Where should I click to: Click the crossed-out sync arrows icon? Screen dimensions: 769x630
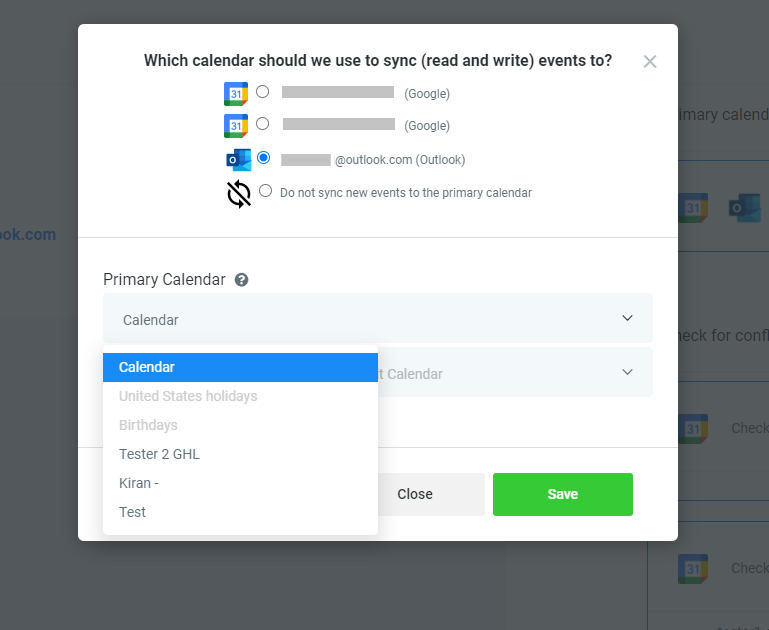[239, 194]
